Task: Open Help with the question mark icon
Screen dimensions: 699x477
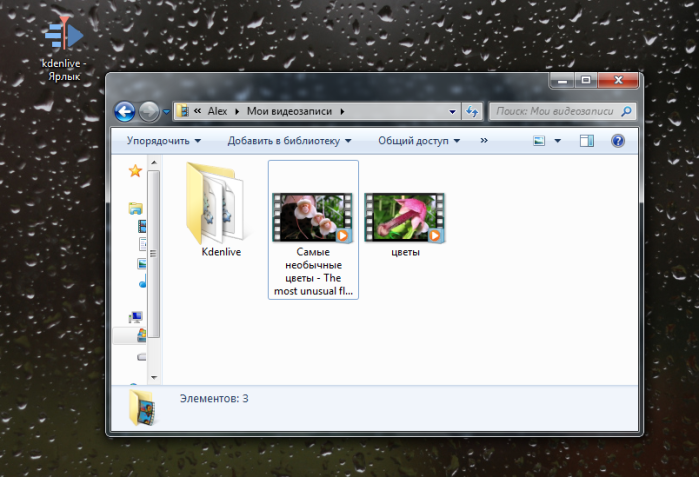Action: pos(618,141)
